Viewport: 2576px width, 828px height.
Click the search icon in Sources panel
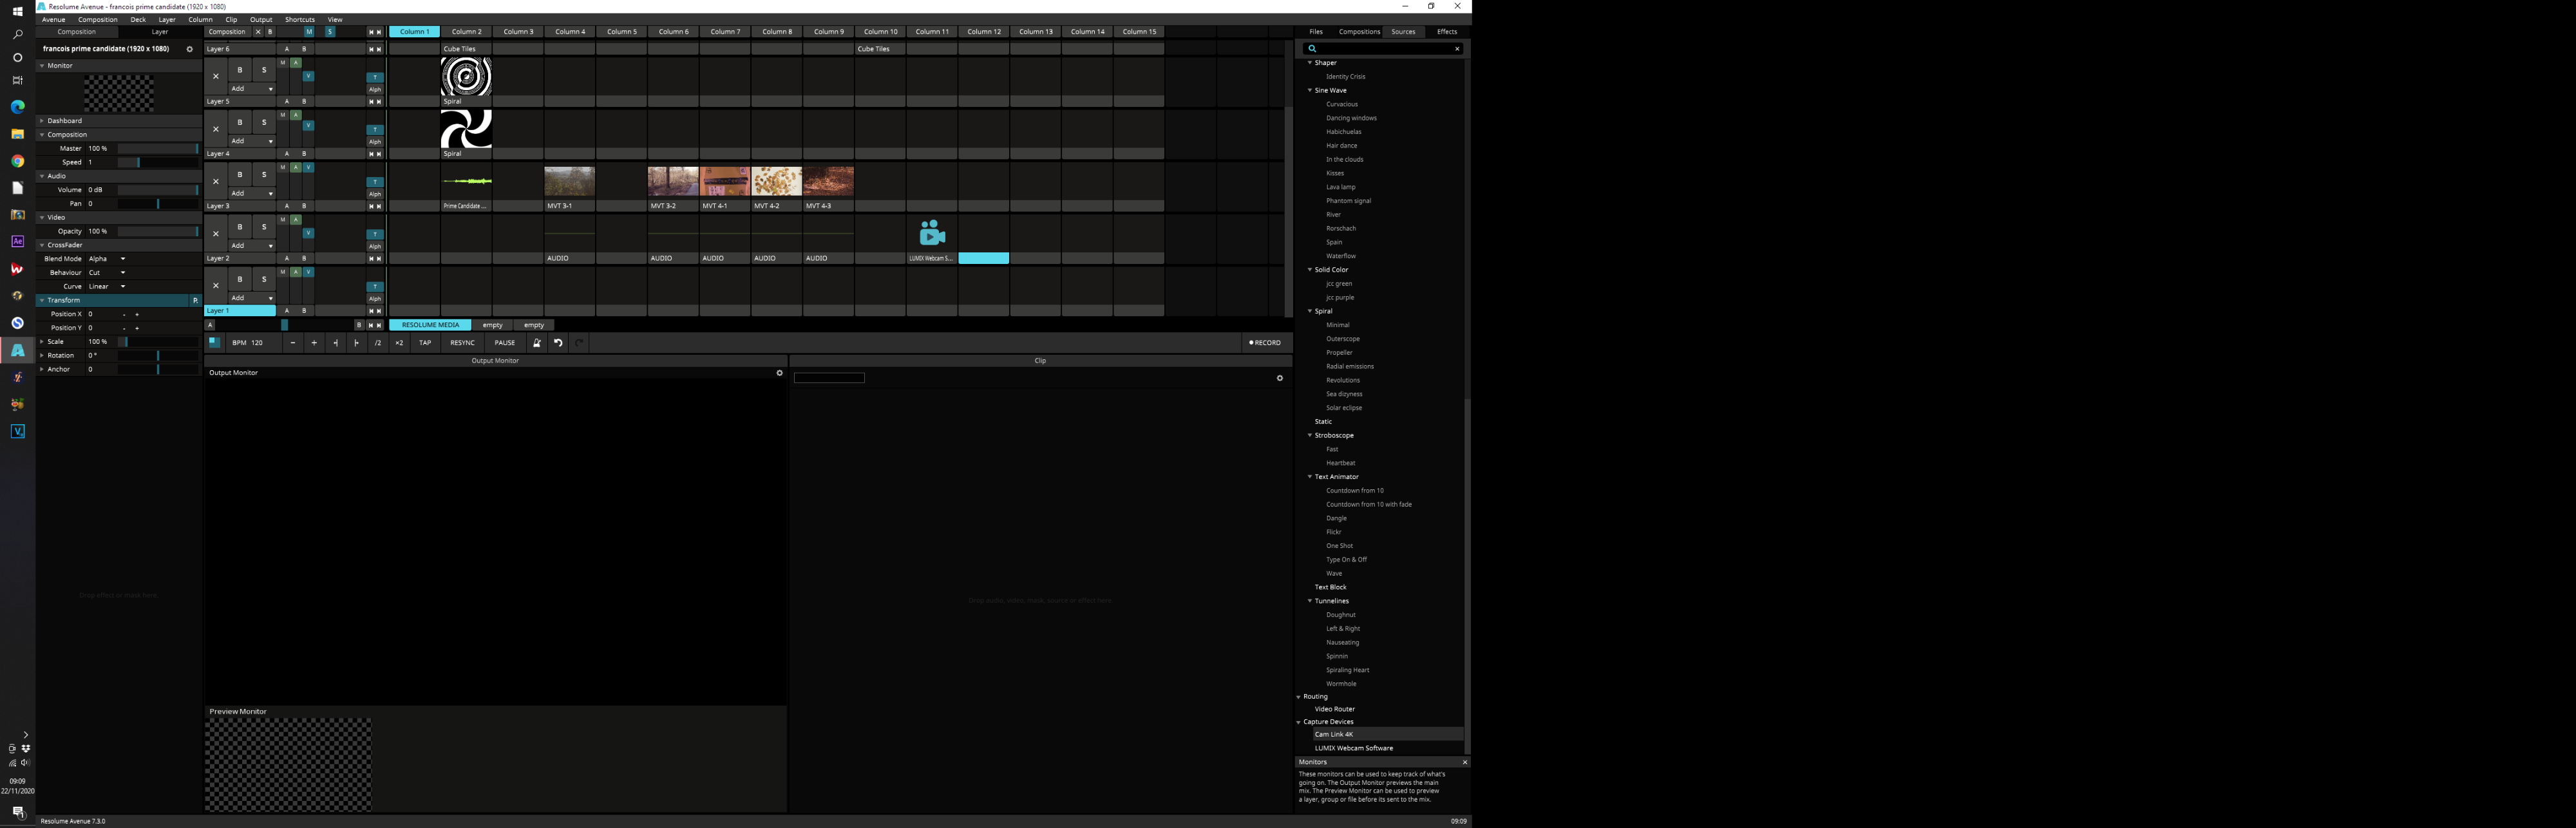pos(1312,49)
